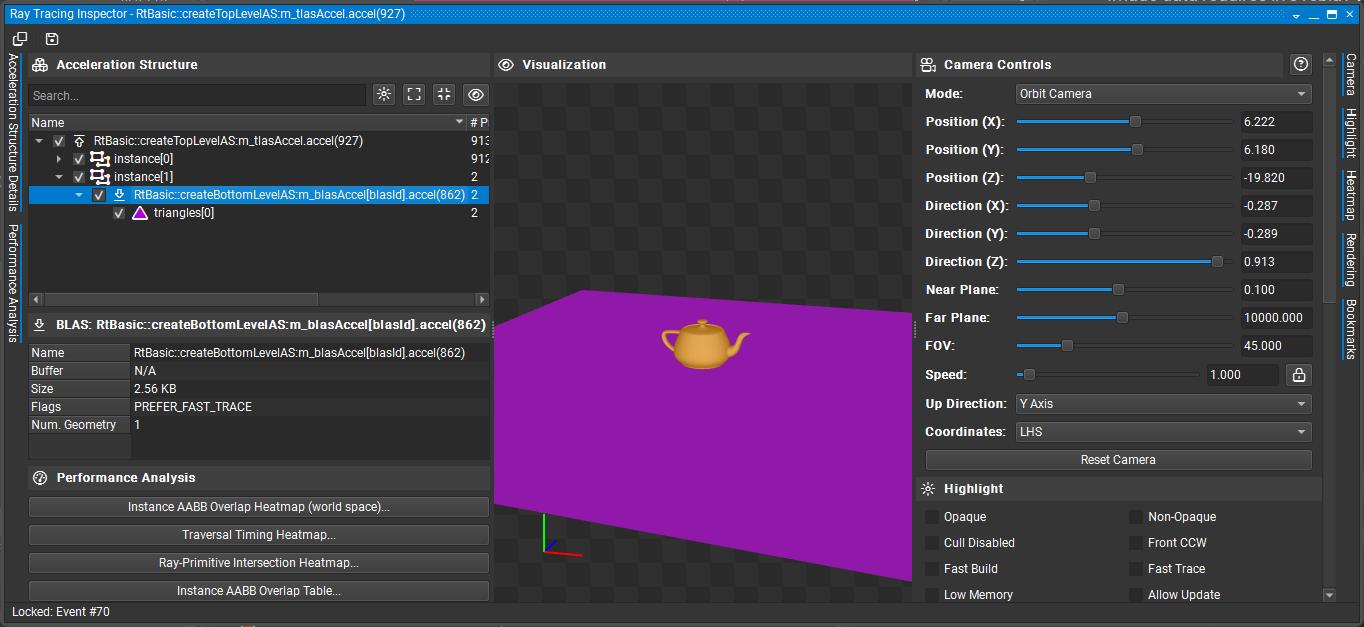This screenshot has height=627, width=1364.
Task: Click the sun-shaped highlight icon beside search
Action: [384, 94]
